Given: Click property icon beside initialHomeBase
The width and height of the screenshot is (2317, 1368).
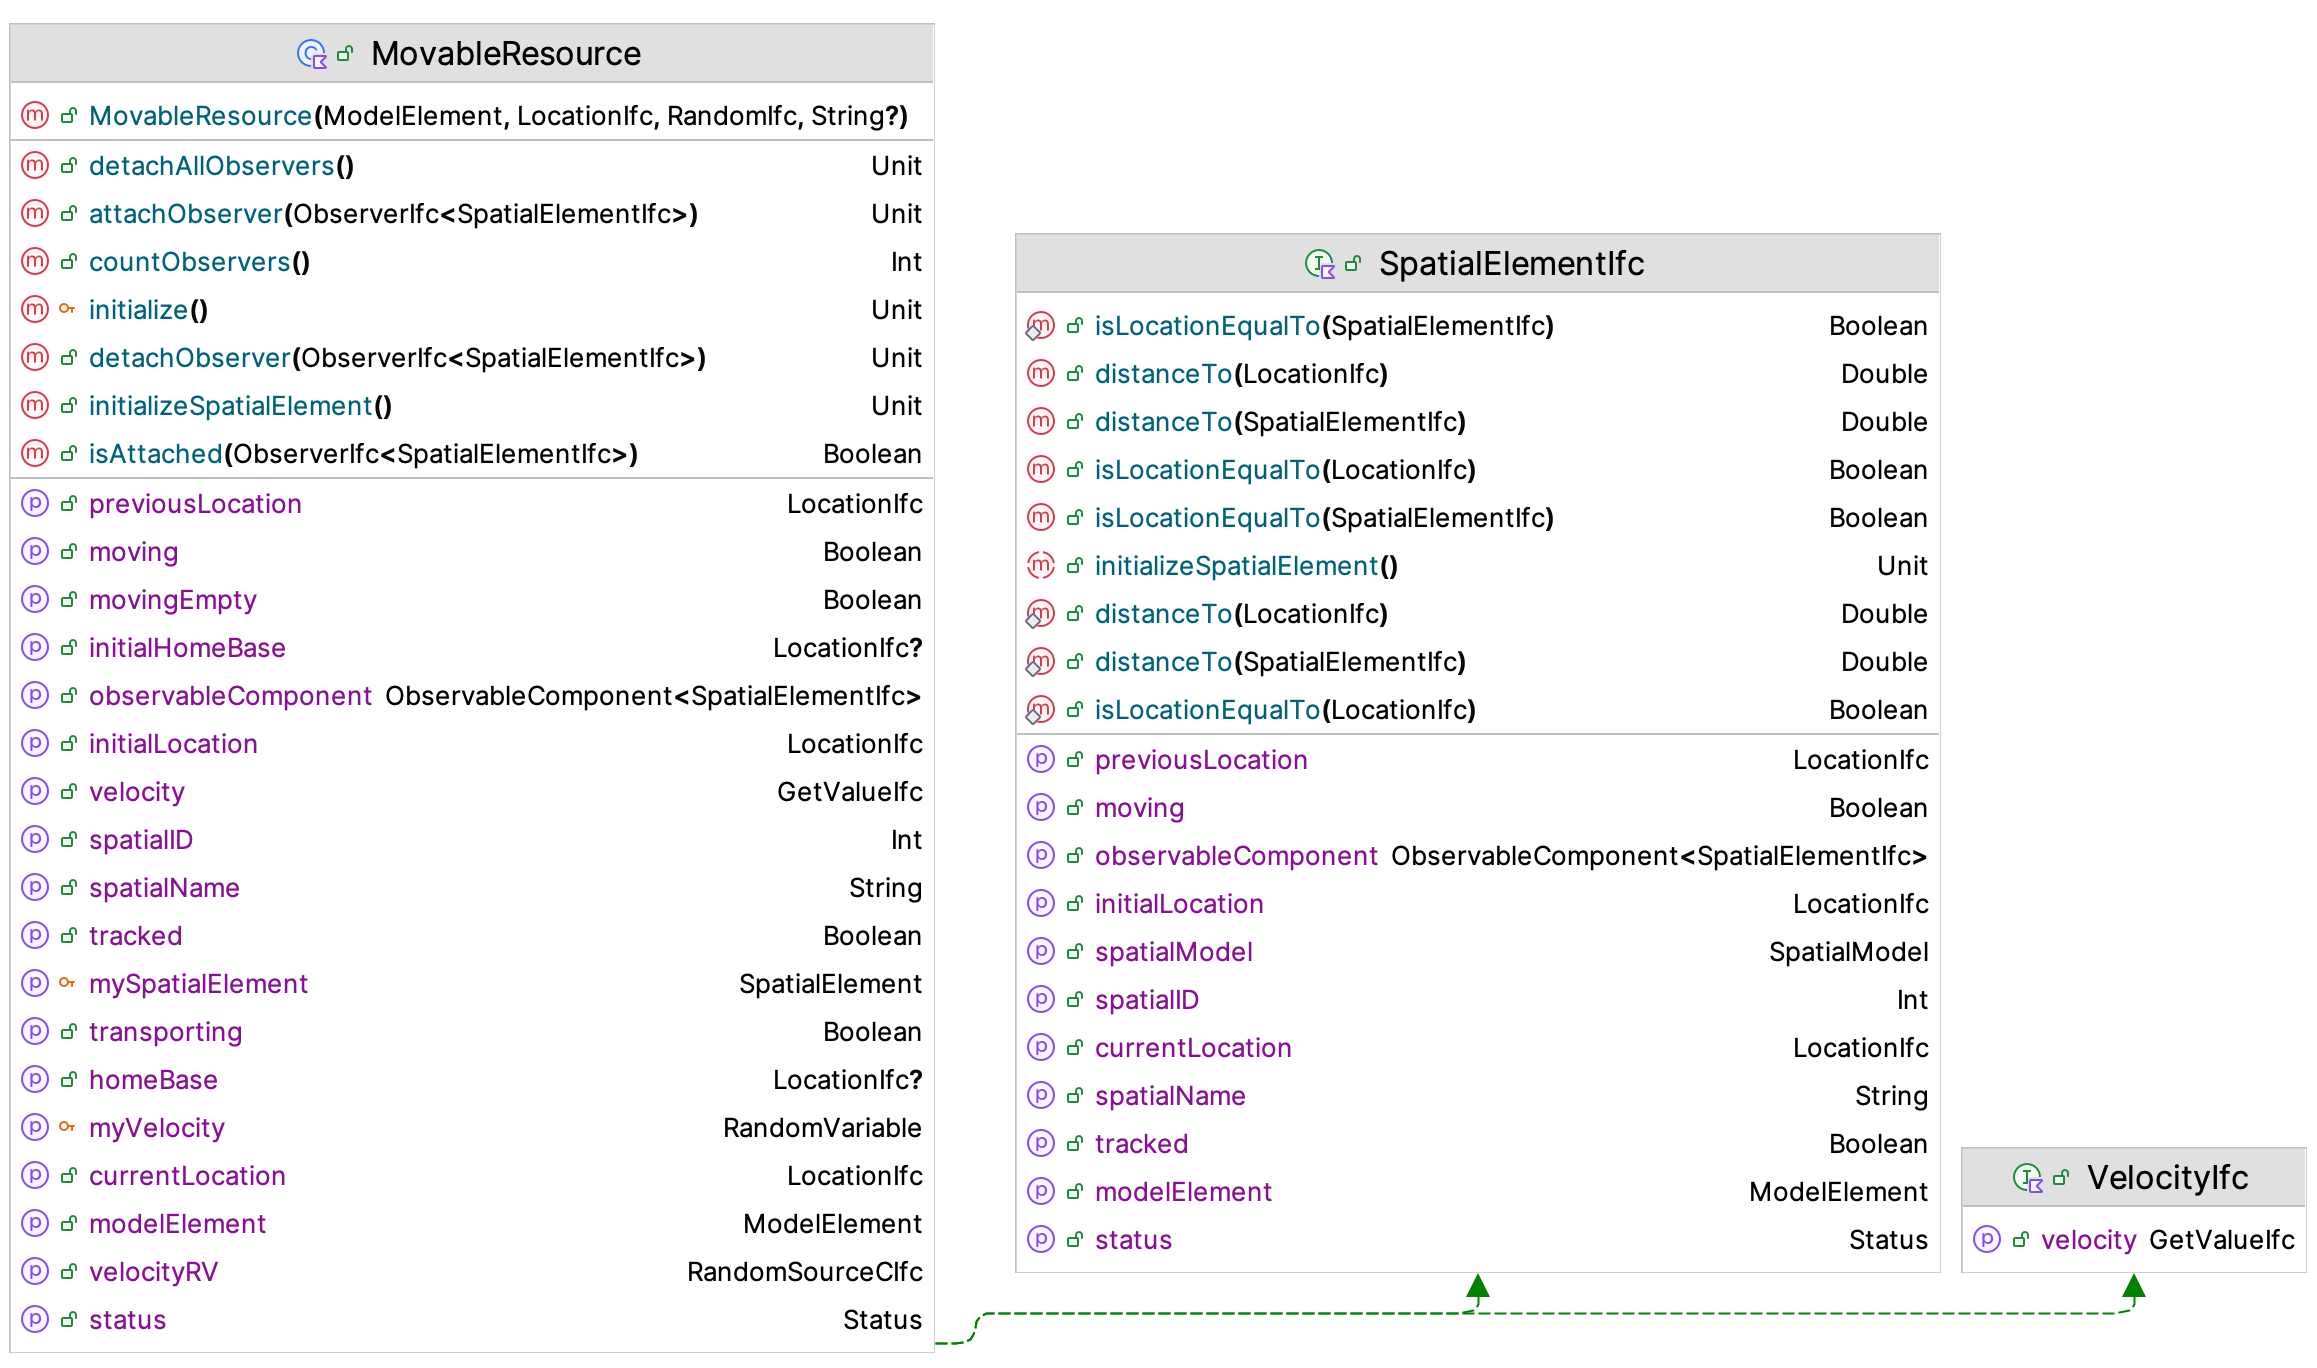Looking at the screenshot, I should pos(35,647).
